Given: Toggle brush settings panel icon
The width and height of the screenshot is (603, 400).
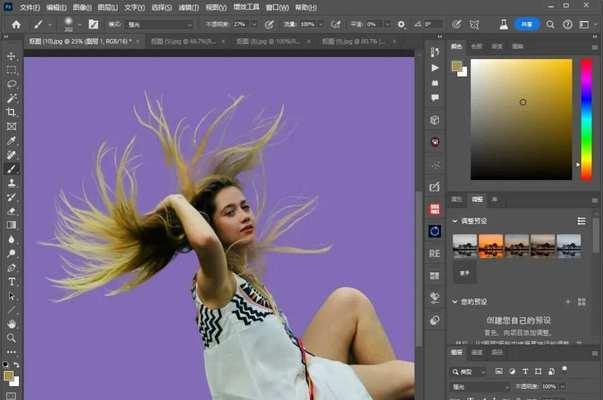Looking at the screenshot, I should 93,25.
